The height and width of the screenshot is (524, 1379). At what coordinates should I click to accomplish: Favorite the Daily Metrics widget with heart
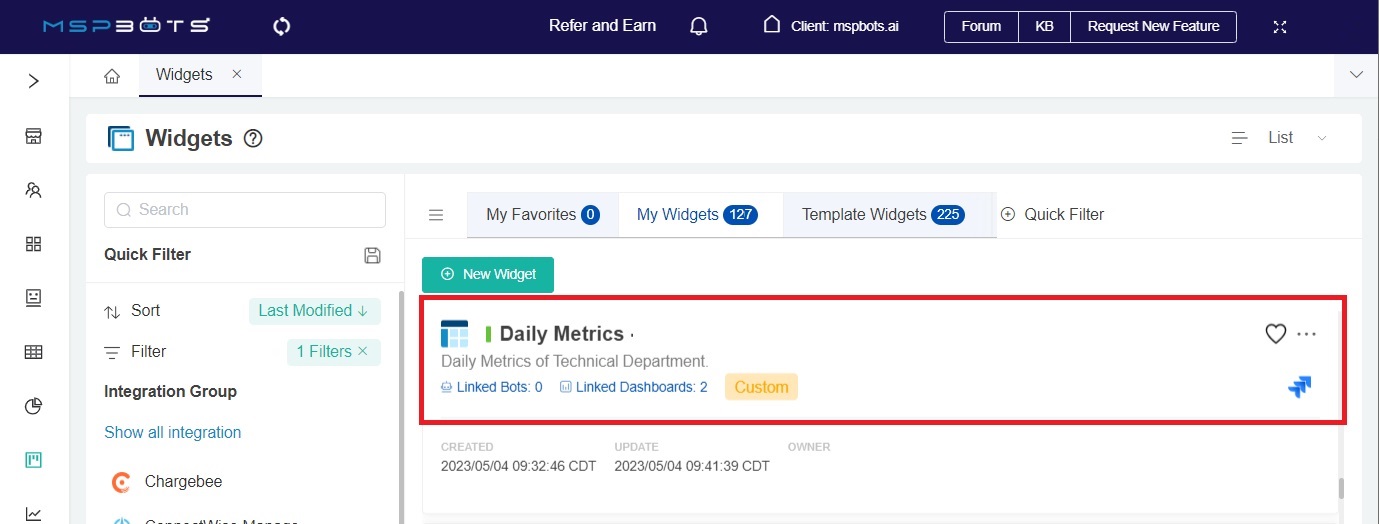click(1275, 334)
